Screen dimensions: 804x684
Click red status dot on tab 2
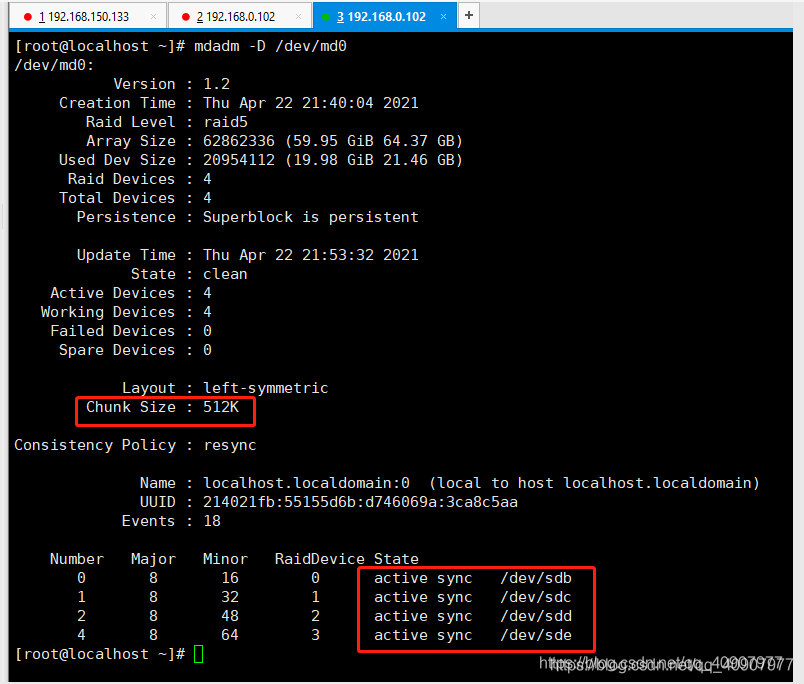coord(186,17)
